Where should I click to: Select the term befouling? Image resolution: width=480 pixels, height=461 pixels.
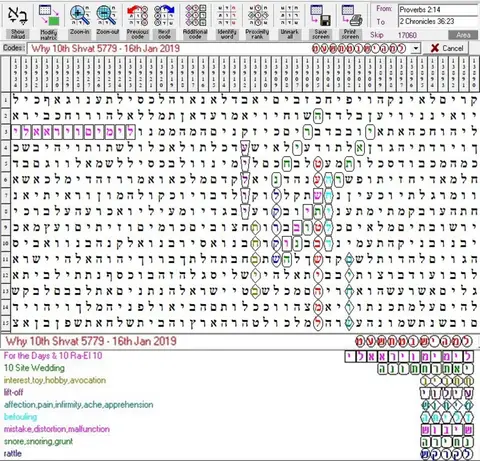(20, 417)
